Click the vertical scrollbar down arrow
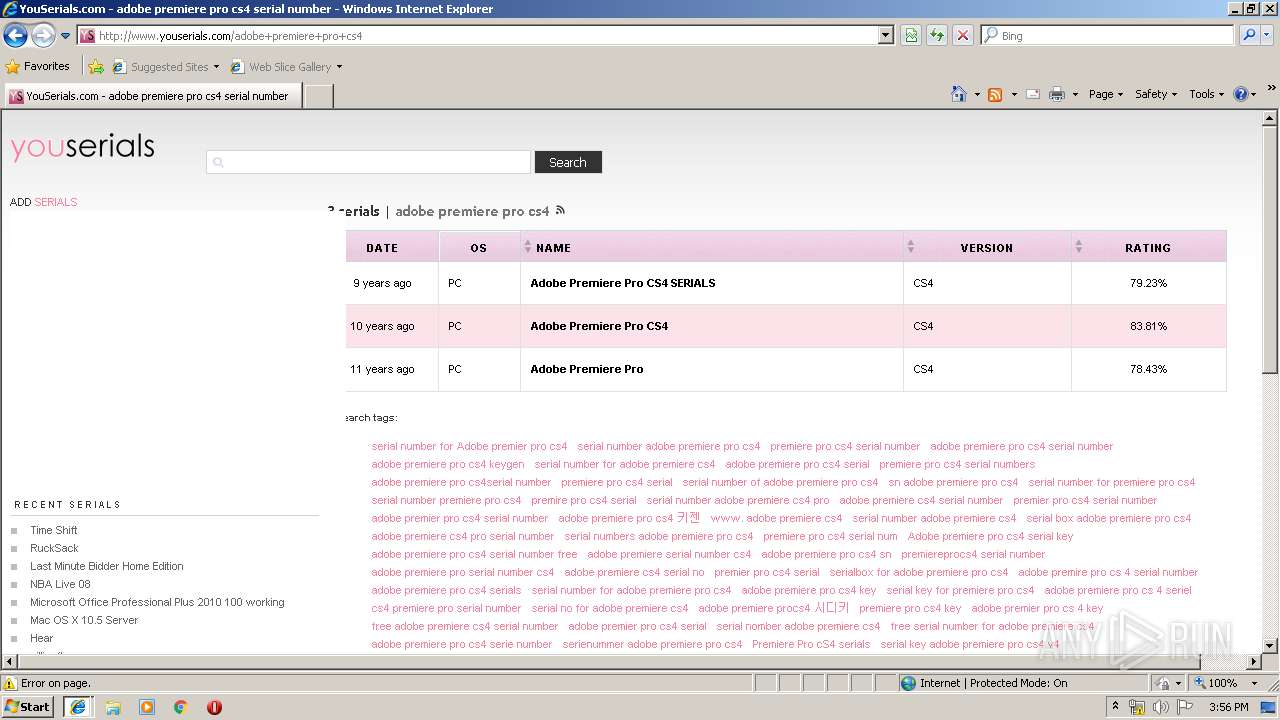Viewport: 1280px width, 720px height. point(1270,645)
